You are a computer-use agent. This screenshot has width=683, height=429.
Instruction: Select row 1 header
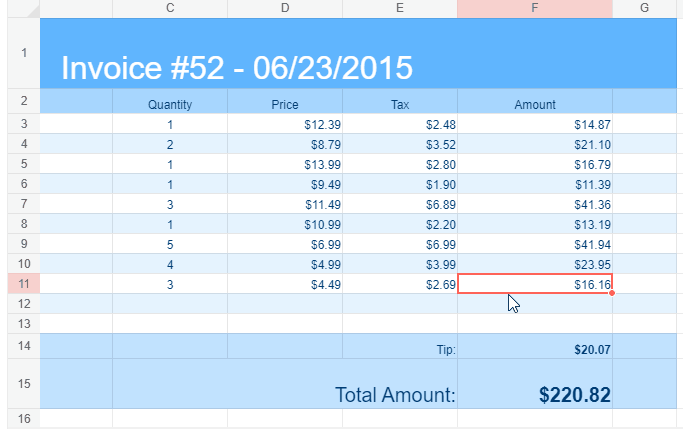click(x=24, y=53)
